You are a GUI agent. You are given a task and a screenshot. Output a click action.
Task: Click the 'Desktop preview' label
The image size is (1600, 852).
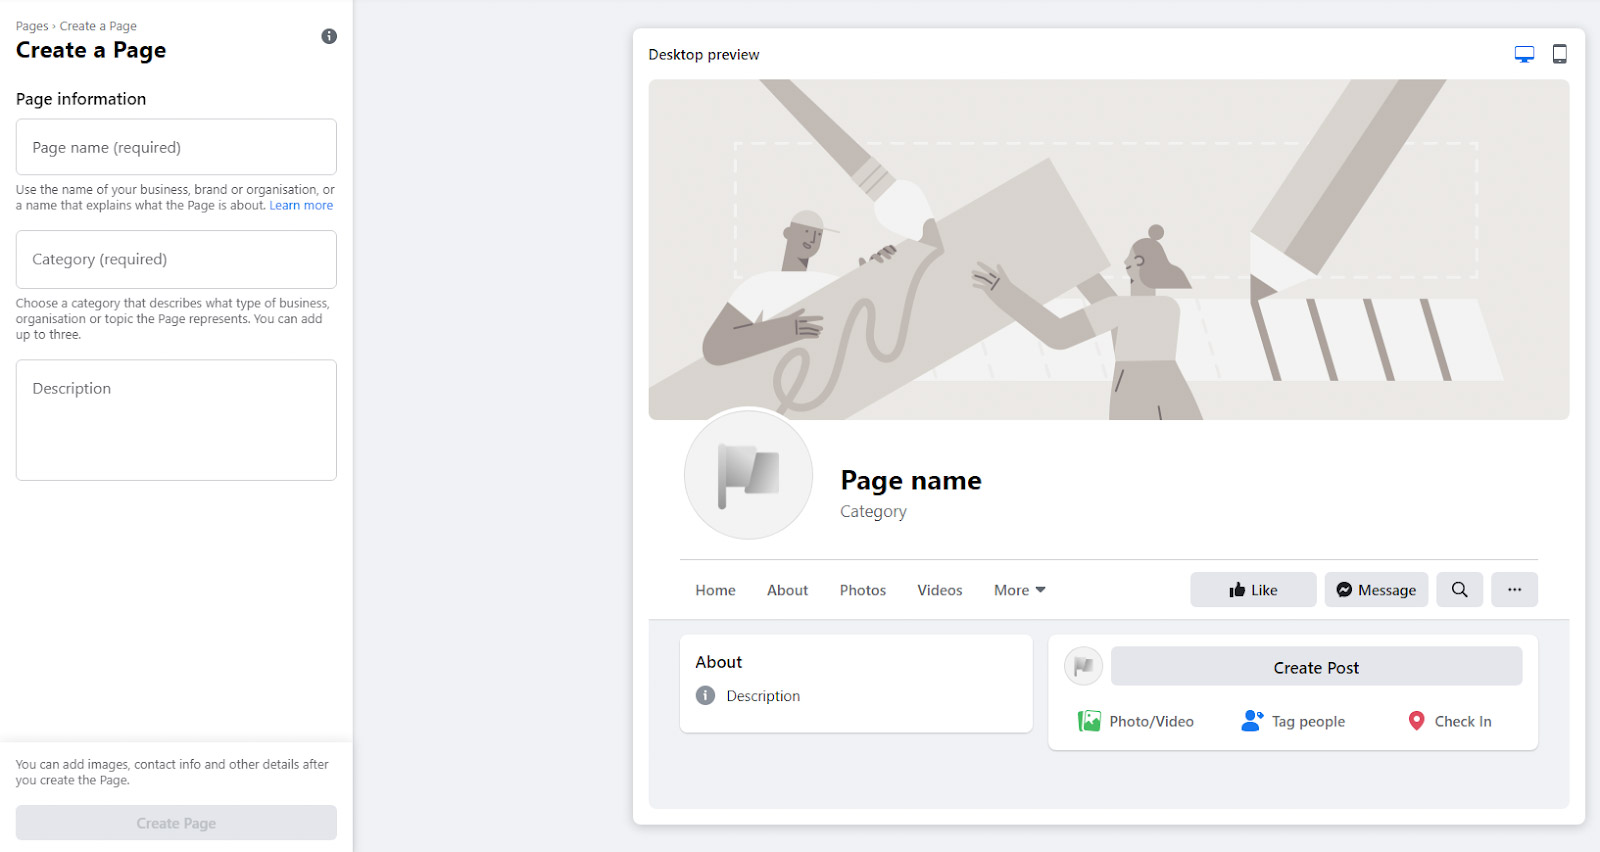[704, 55]
